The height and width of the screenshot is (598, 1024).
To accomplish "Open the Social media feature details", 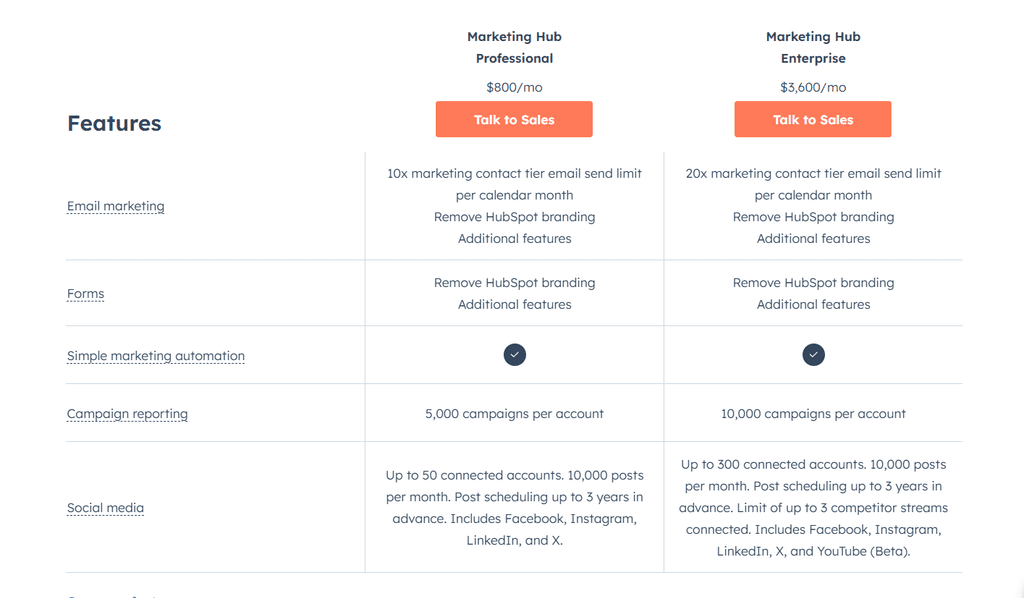I will pyautogui.click(x=105, y=507).
